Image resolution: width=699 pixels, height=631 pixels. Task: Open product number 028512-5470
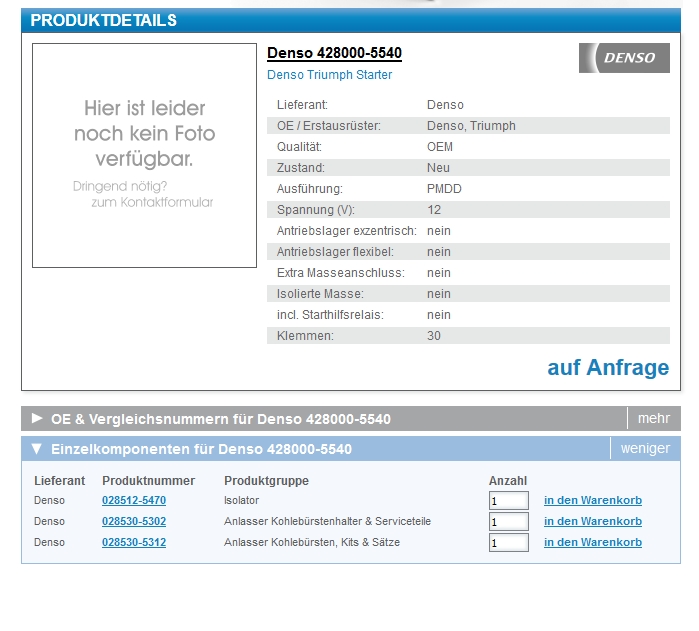(134, 500)
